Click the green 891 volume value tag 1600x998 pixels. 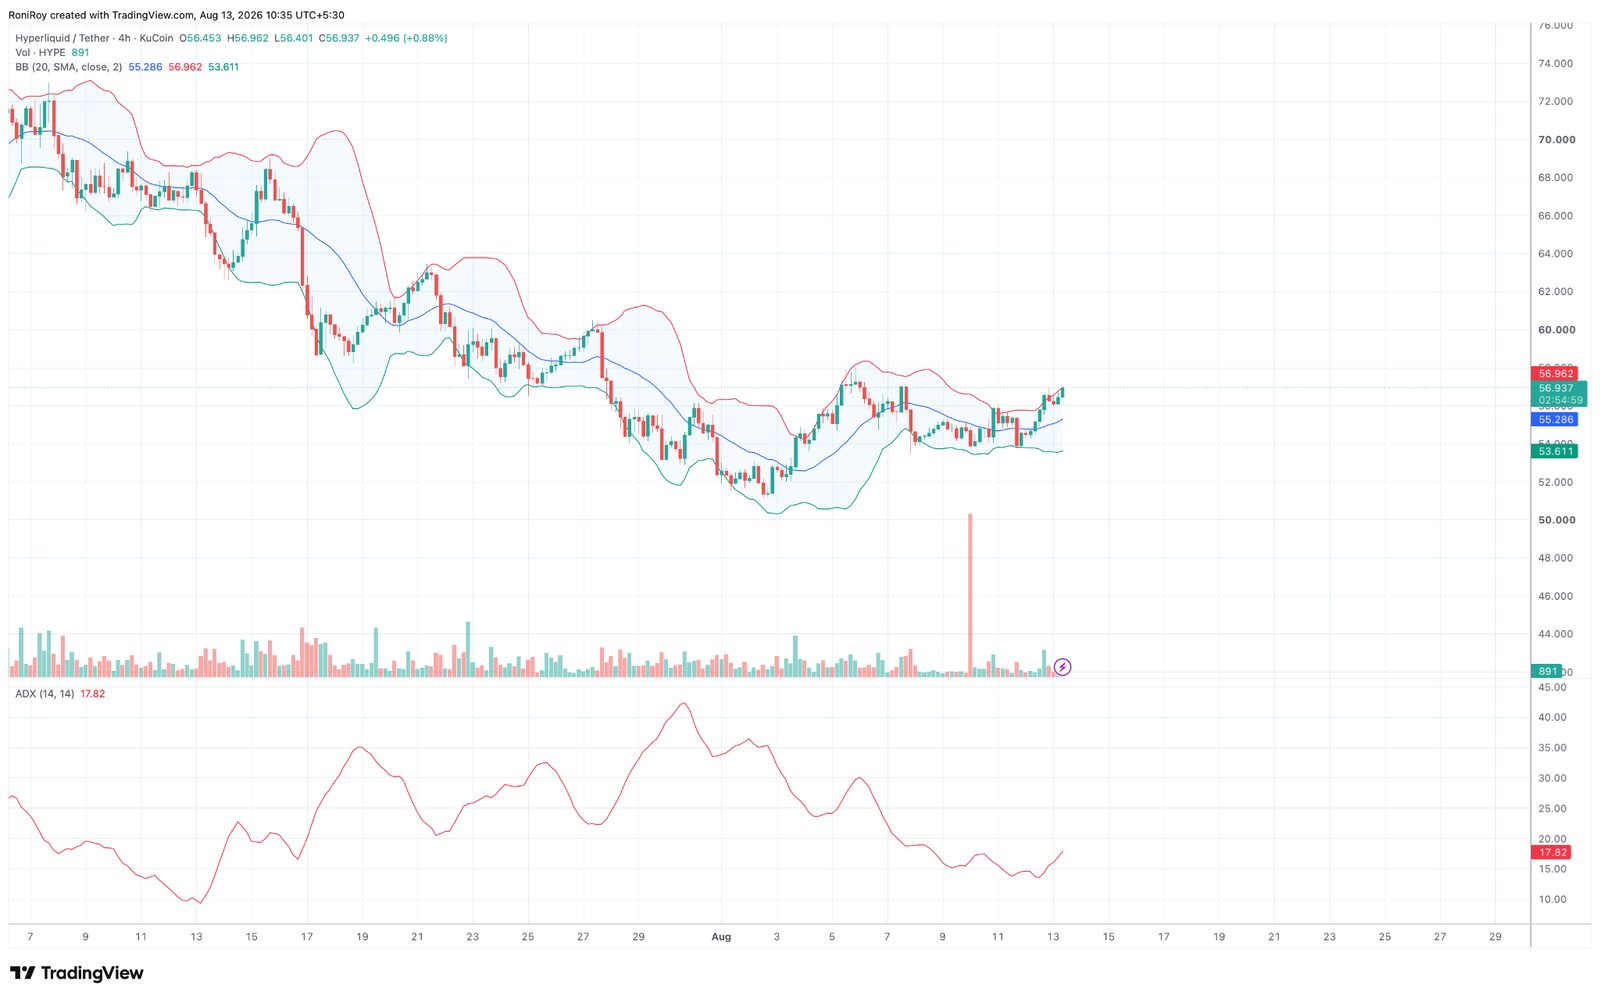click(x=1547, y=672)
